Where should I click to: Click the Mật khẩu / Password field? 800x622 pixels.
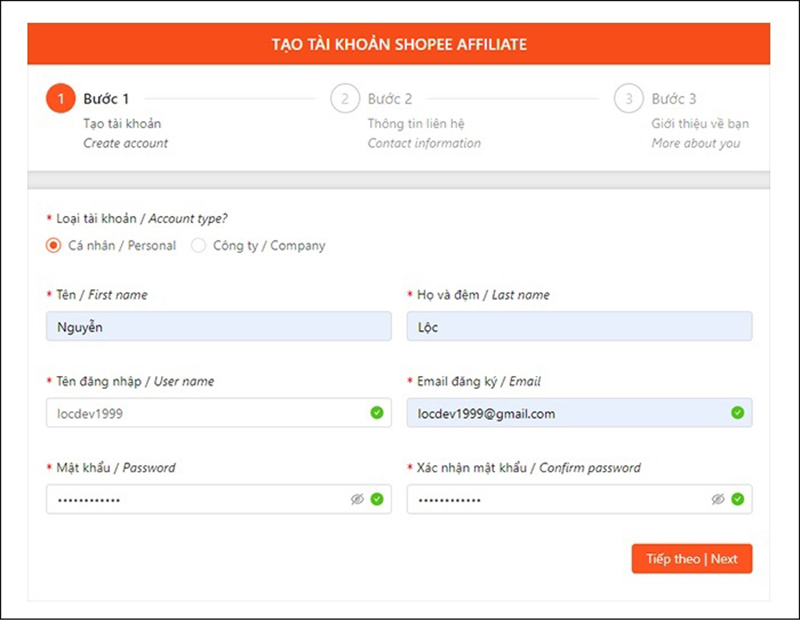pos(219,499)
